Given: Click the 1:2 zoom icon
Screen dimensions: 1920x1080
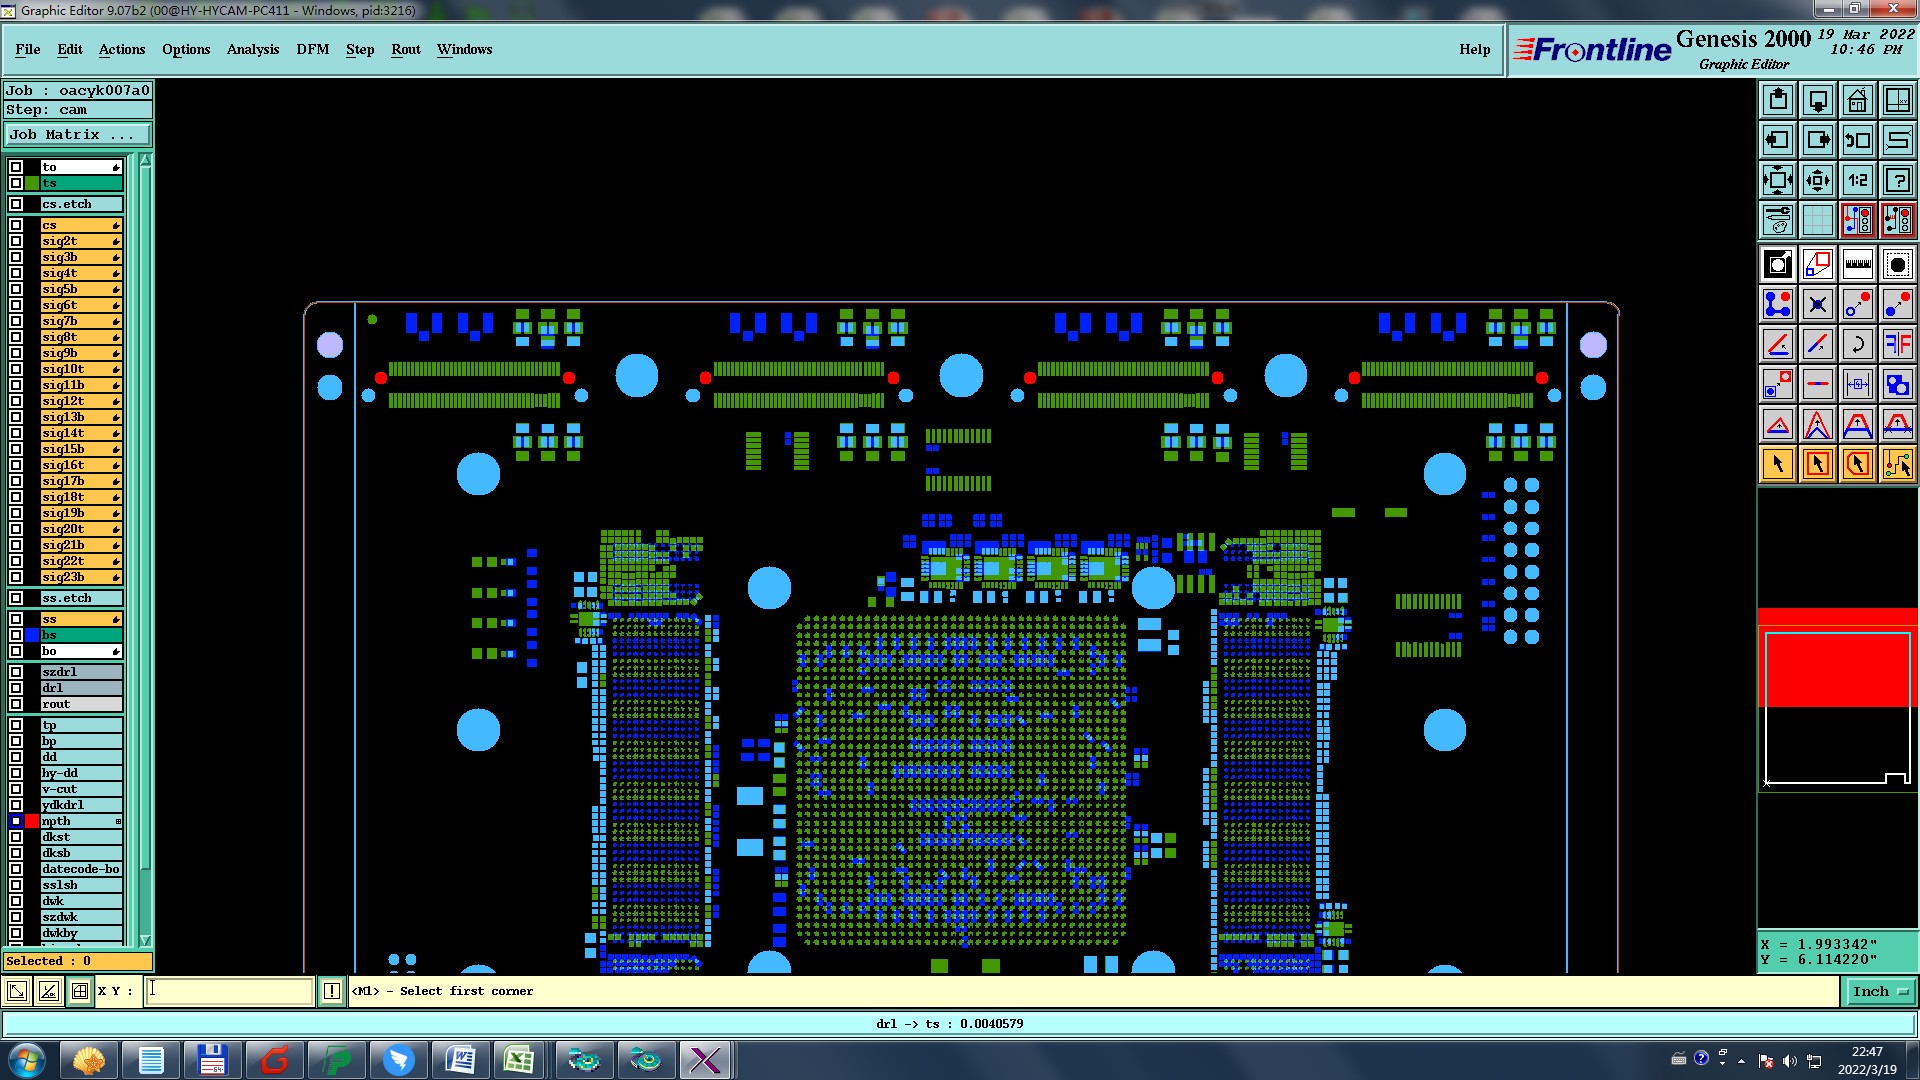Looking at the screenshot, I should coord(1857,180).
